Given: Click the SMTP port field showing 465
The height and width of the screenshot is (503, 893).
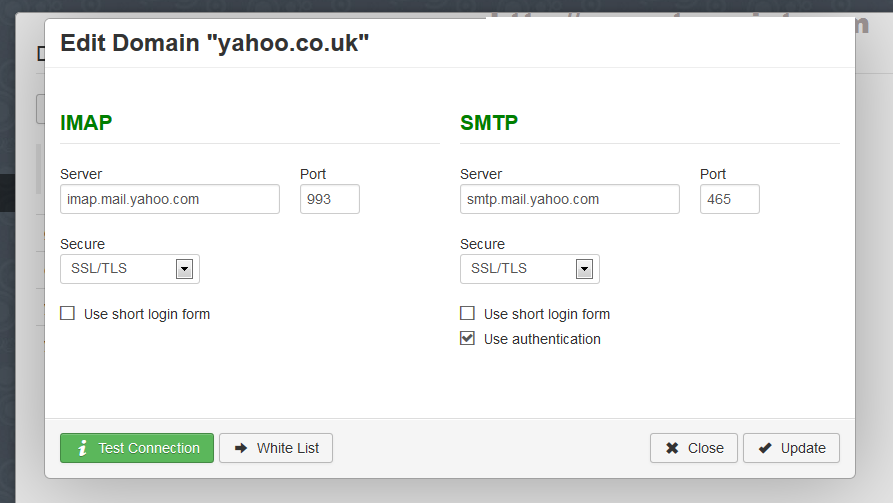Looking at the screenshot, I should tap(729, 199).
